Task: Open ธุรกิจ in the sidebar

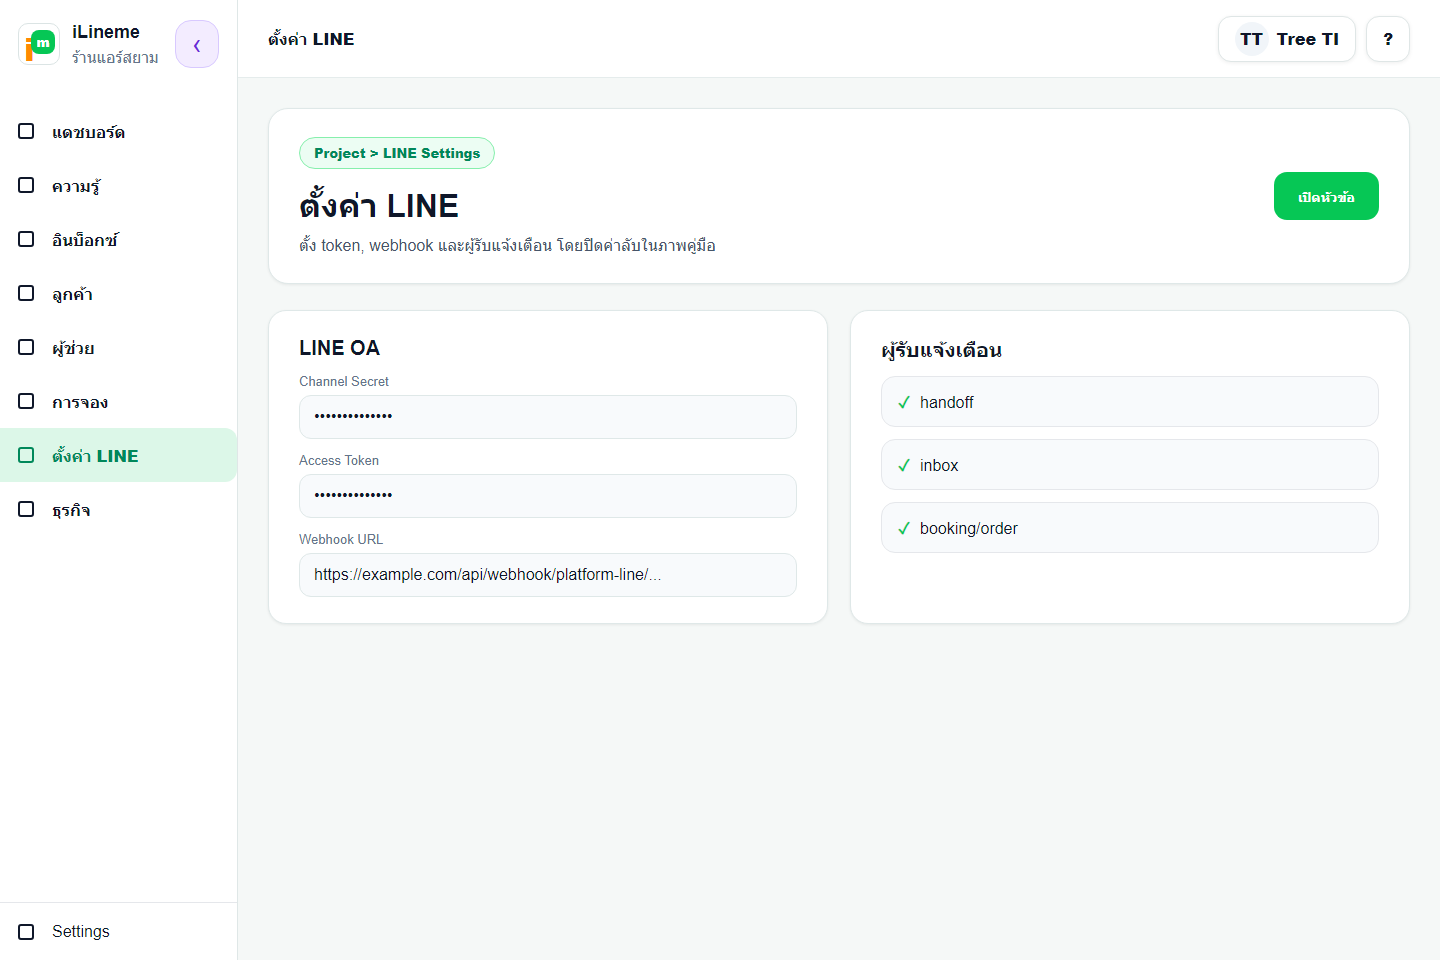Action: 118,510
